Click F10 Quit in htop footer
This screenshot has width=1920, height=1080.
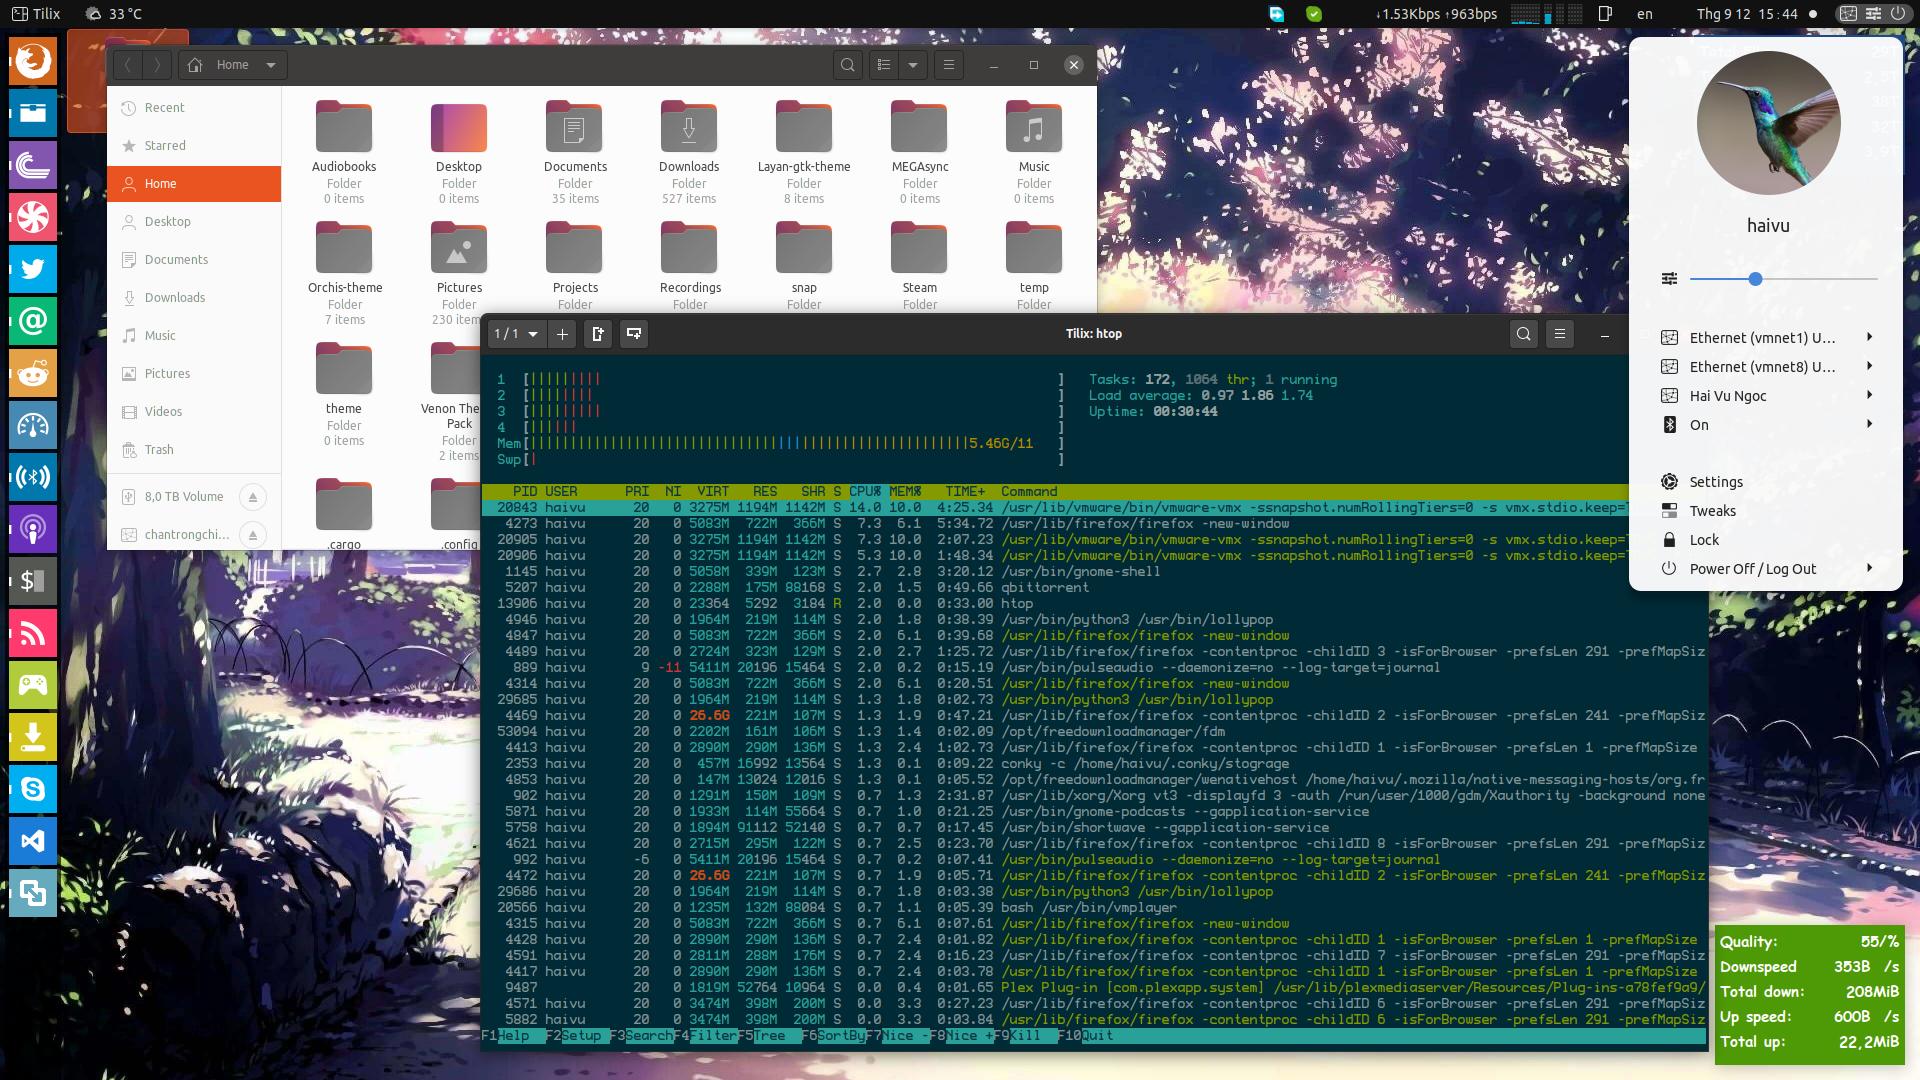click(1085, 1036)
